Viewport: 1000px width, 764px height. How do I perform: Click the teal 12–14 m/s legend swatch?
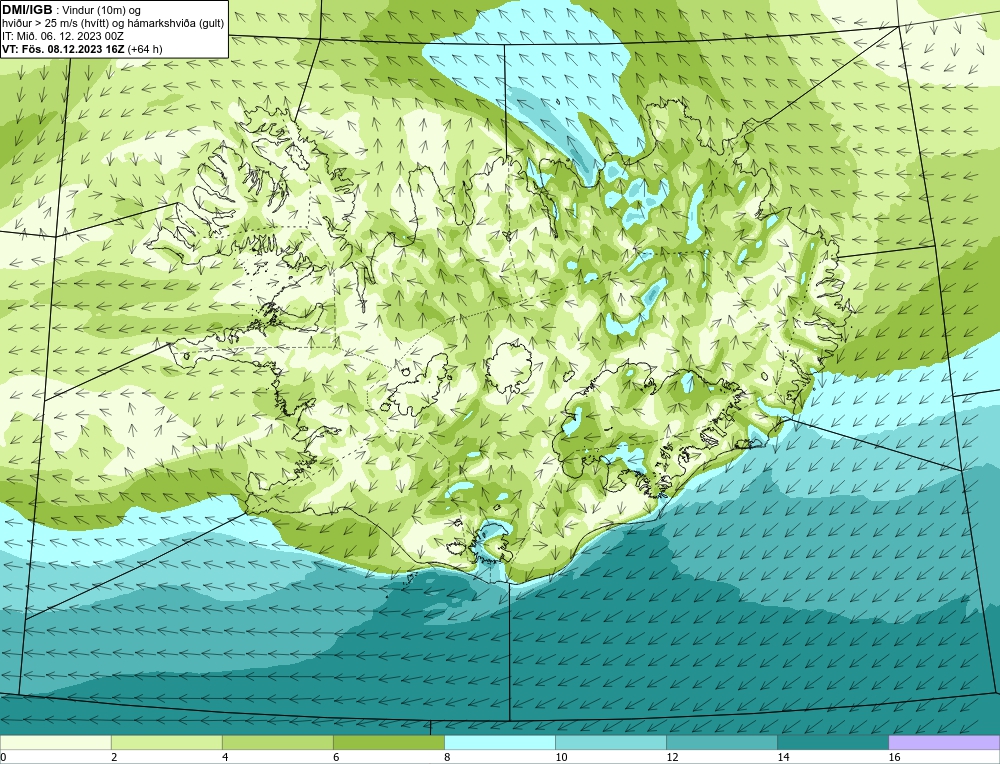point(721,742)
